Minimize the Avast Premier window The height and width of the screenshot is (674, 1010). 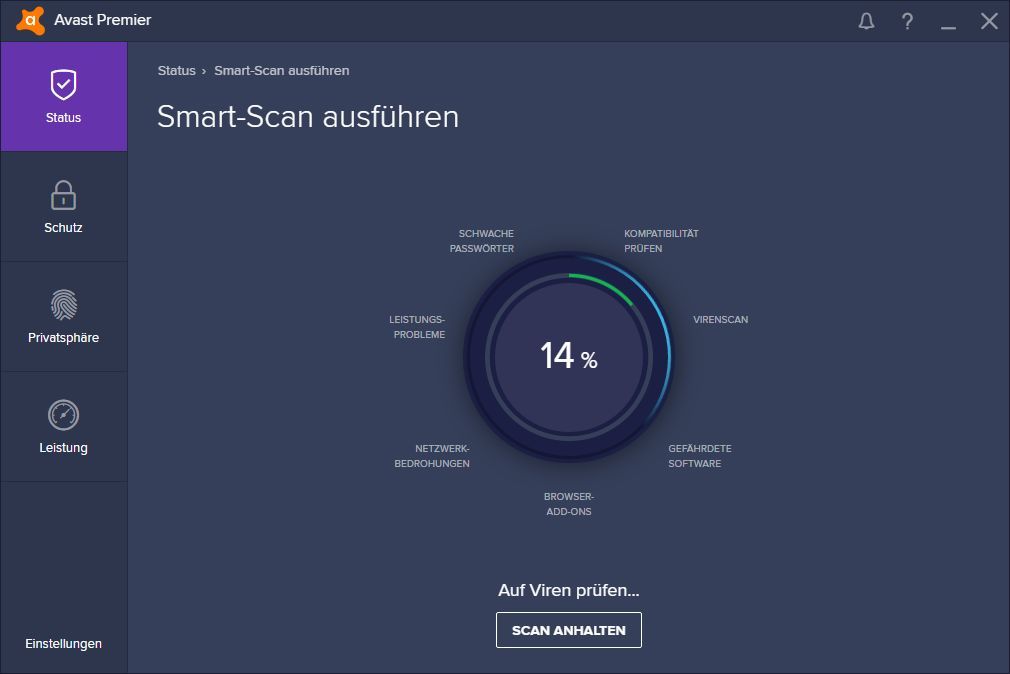(948, 22)
